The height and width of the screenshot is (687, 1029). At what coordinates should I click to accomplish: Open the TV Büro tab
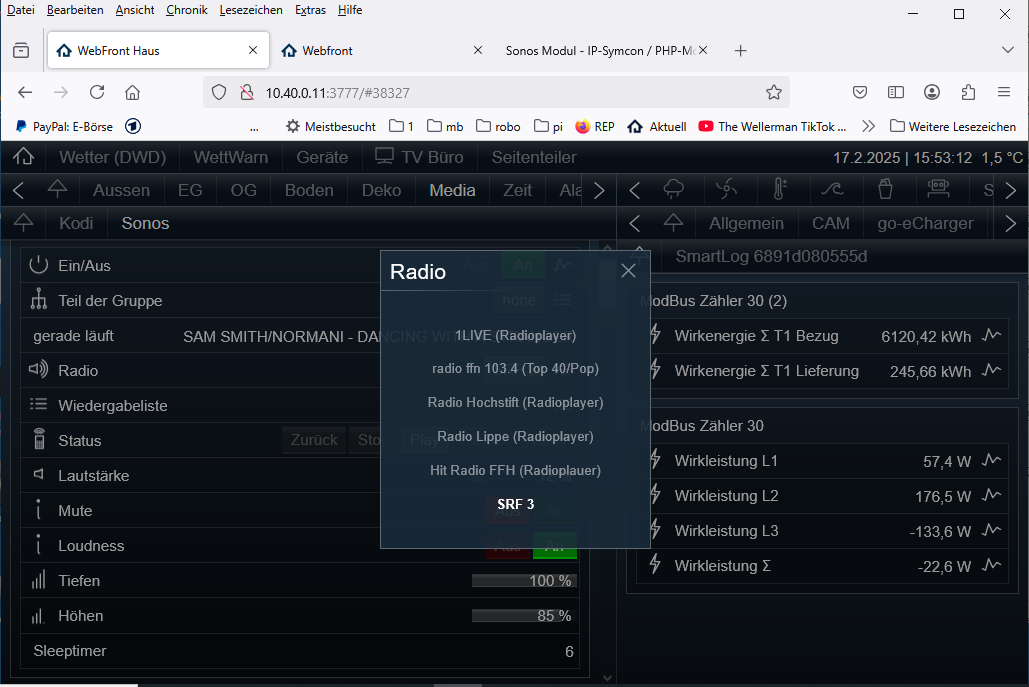(419, 157)
